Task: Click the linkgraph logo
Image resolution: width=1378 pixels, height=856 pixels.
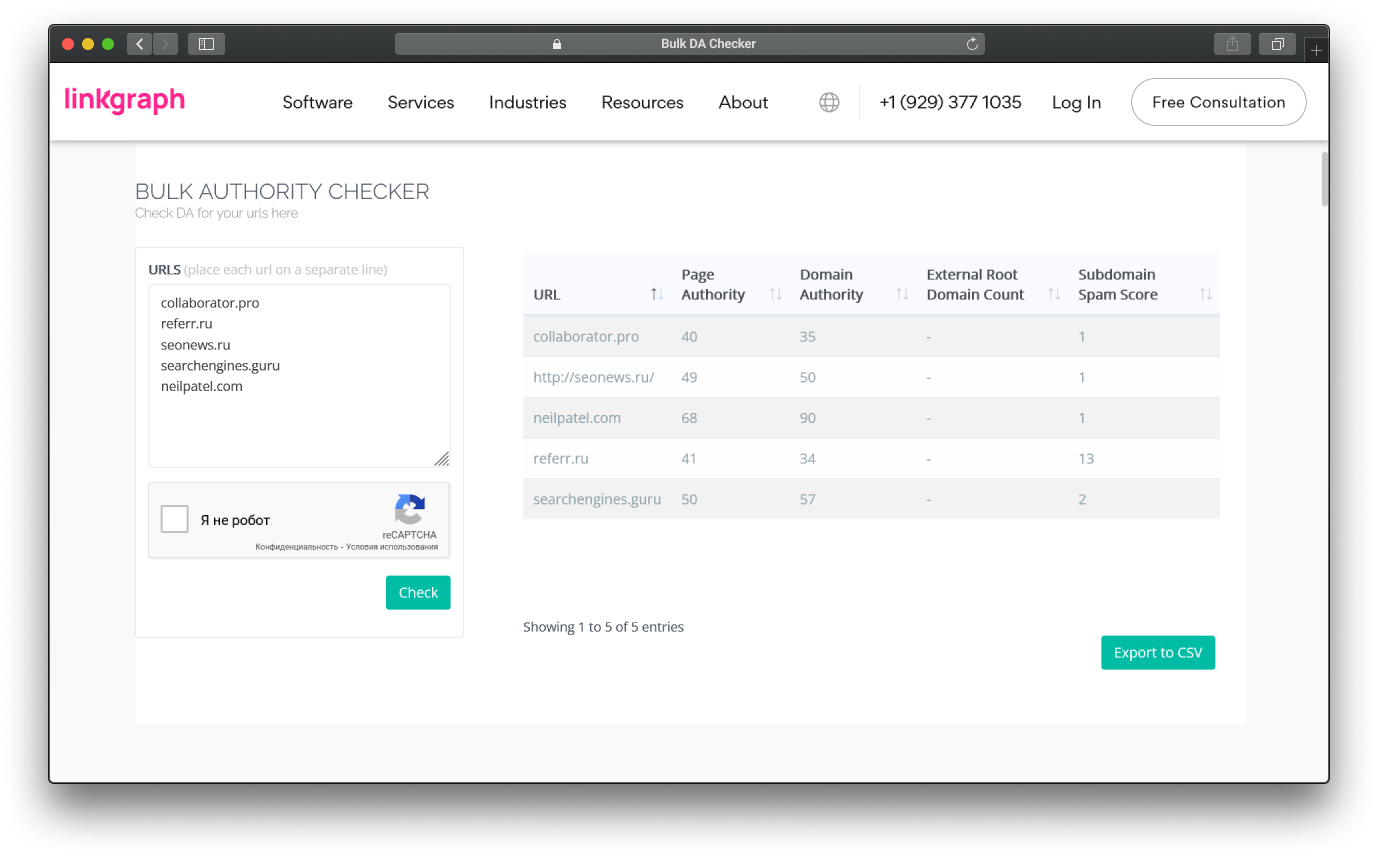Action: [125, 101]
